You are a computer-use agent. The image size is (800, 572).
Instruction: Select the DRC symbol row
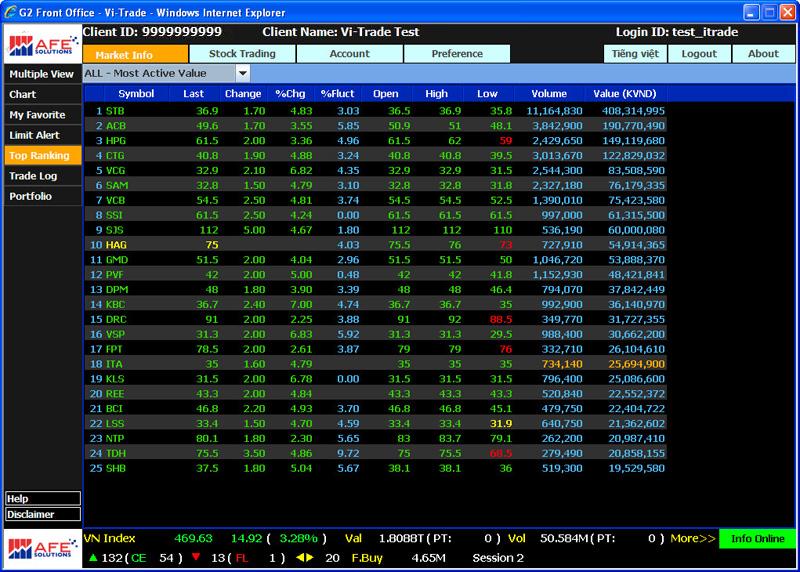(375, 319)
